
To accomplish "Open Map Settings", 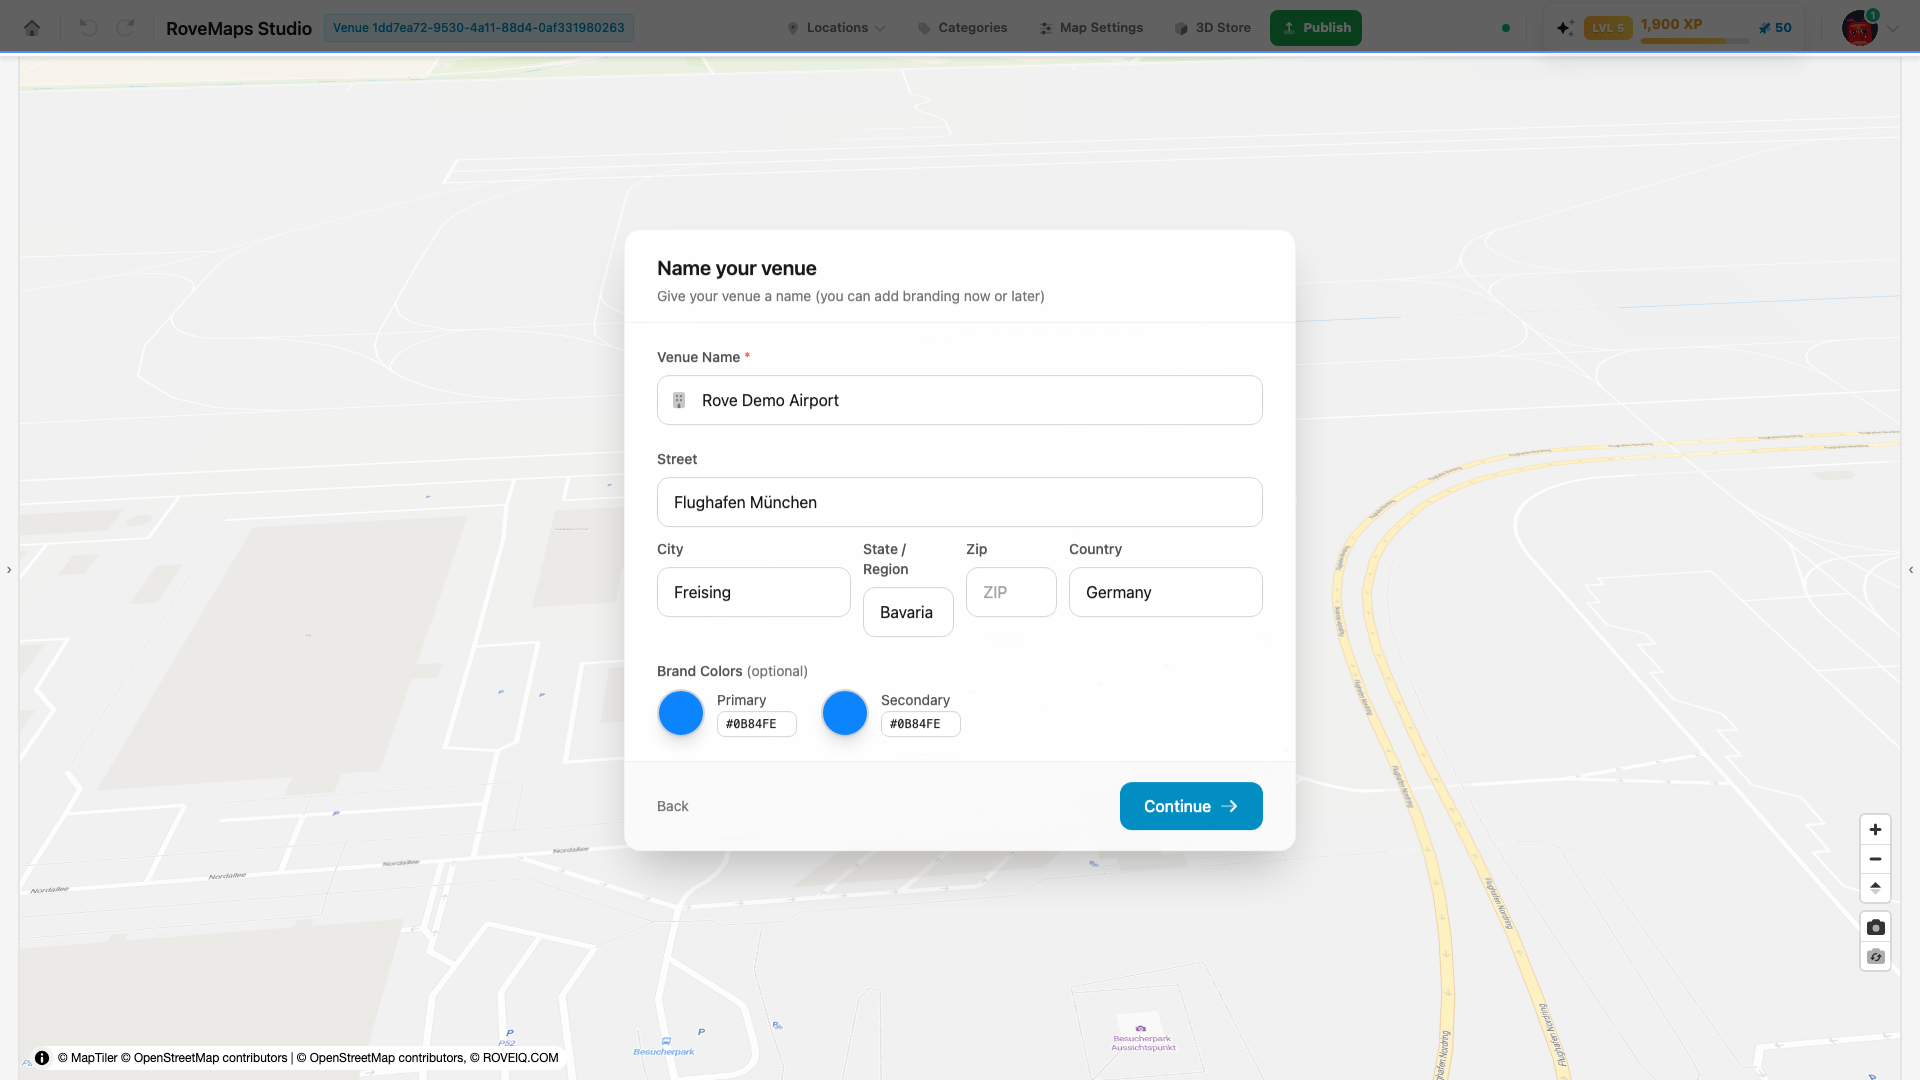I will (x=1091, y=28).
